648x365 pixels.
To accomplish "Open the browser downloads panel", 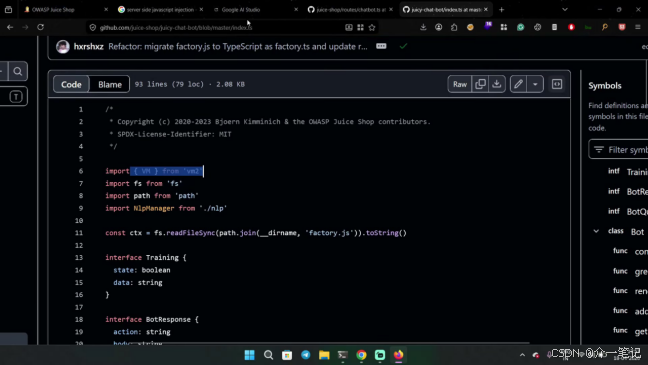I will (423, 27).
